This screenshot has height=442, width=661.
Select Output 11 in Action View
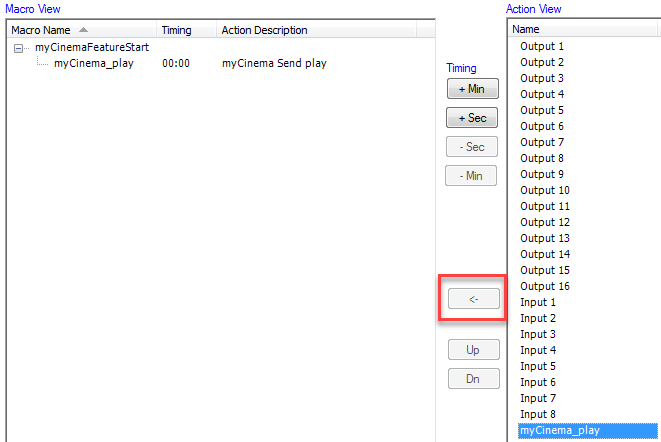click(x=545, y=207)
